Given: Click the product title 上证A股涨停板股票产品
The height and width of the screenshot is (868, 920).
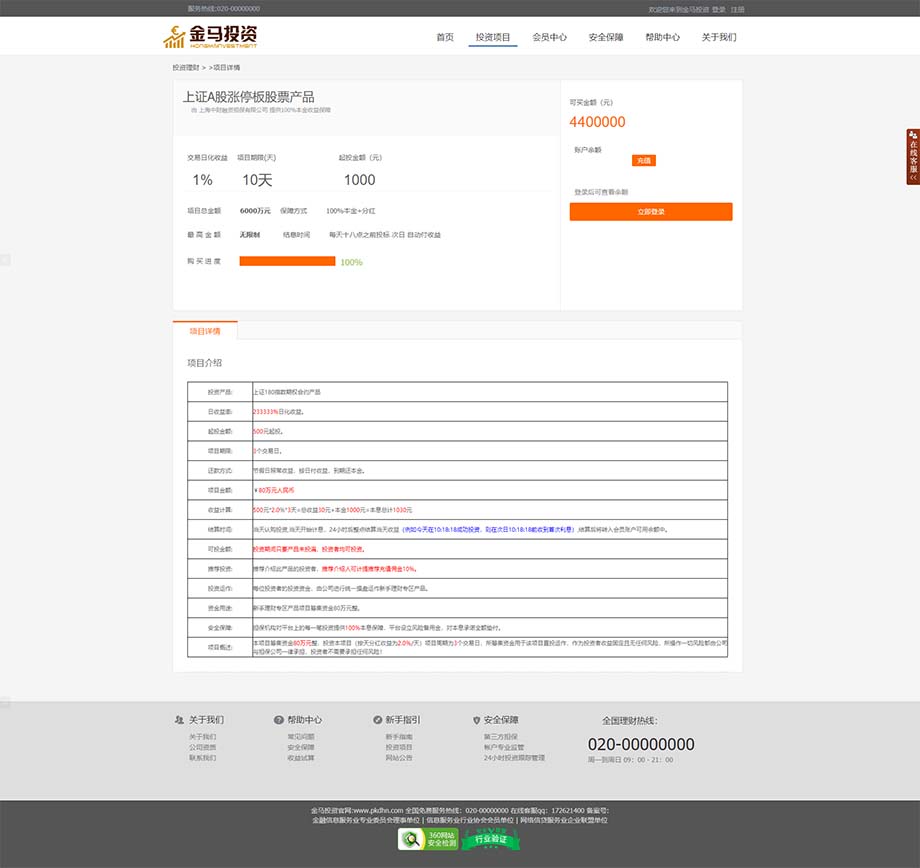Looking at the screenshot, I should tap(249, 96).
